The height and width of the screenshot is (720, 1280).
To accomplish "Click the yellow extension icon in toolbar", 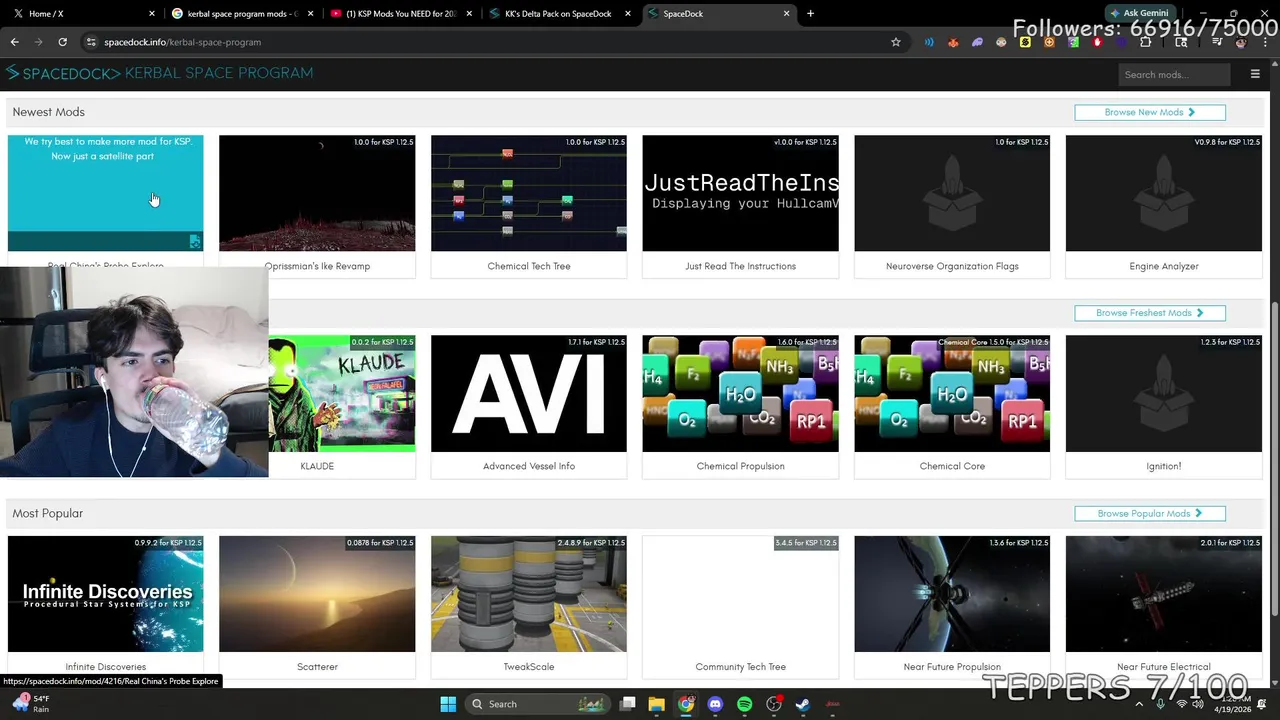I will [1025, 42].
